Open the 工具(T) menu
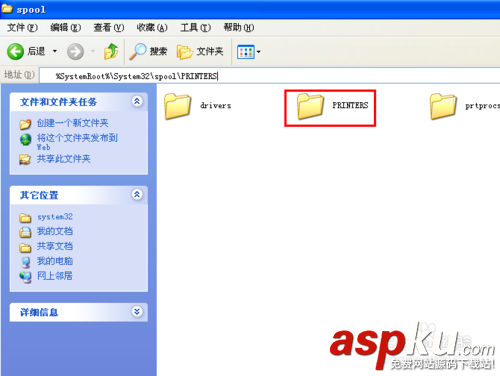Screen dimensions: 500x376 click(x=195, y=27)
